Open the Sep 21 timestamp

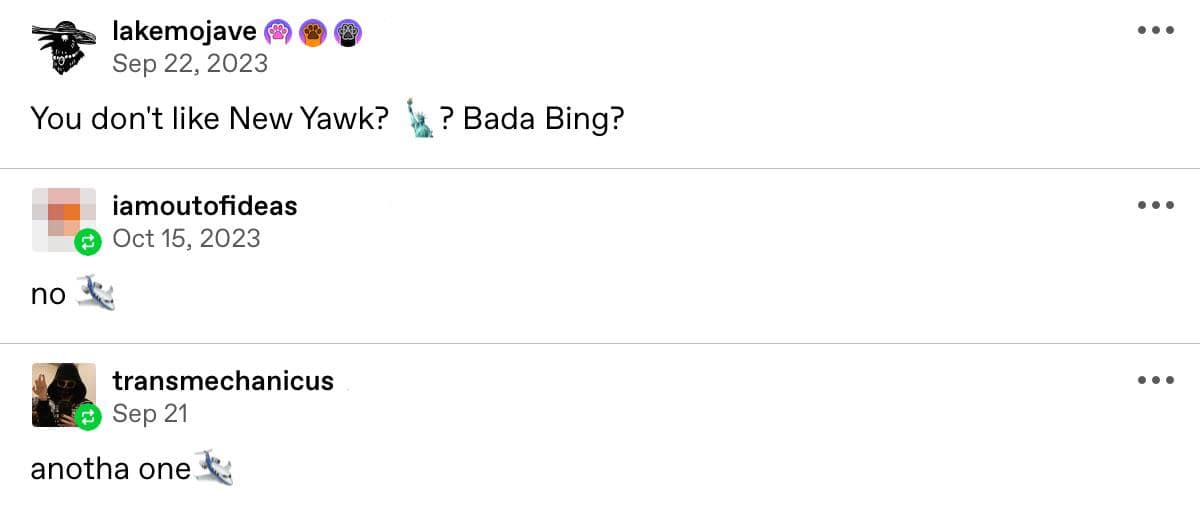[150, 413]
